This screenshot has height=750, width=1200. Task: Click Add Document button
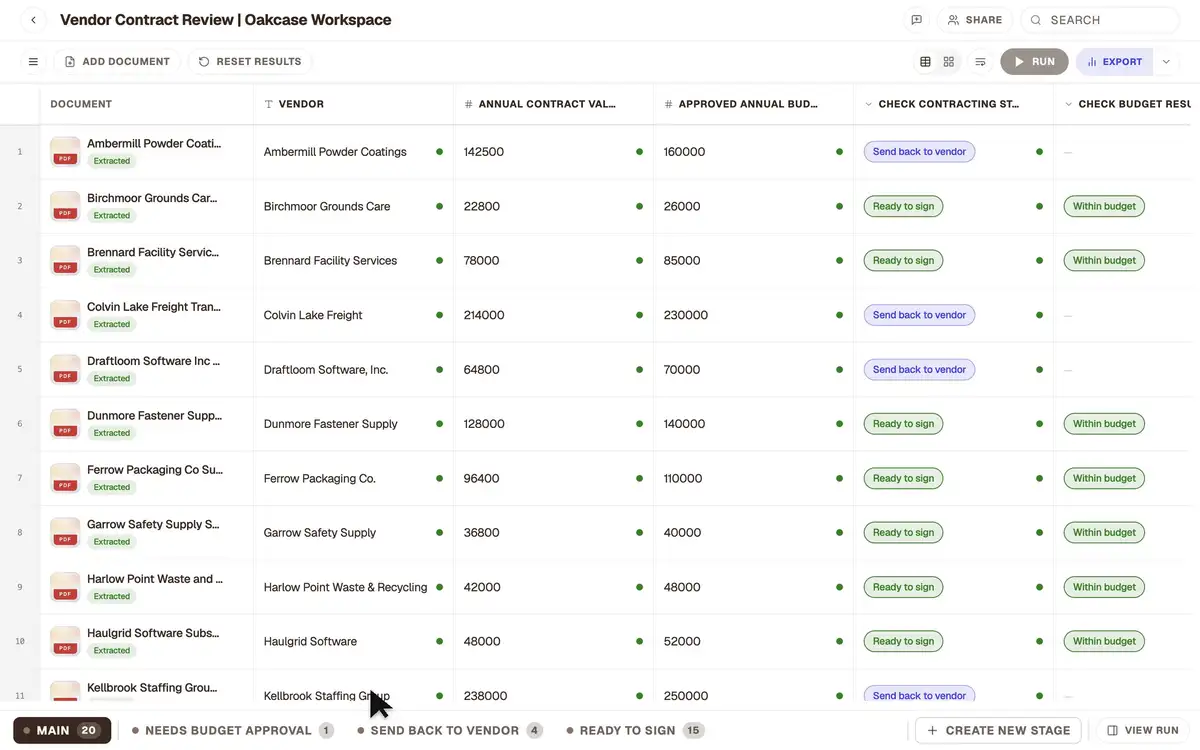tap(117, 62)
